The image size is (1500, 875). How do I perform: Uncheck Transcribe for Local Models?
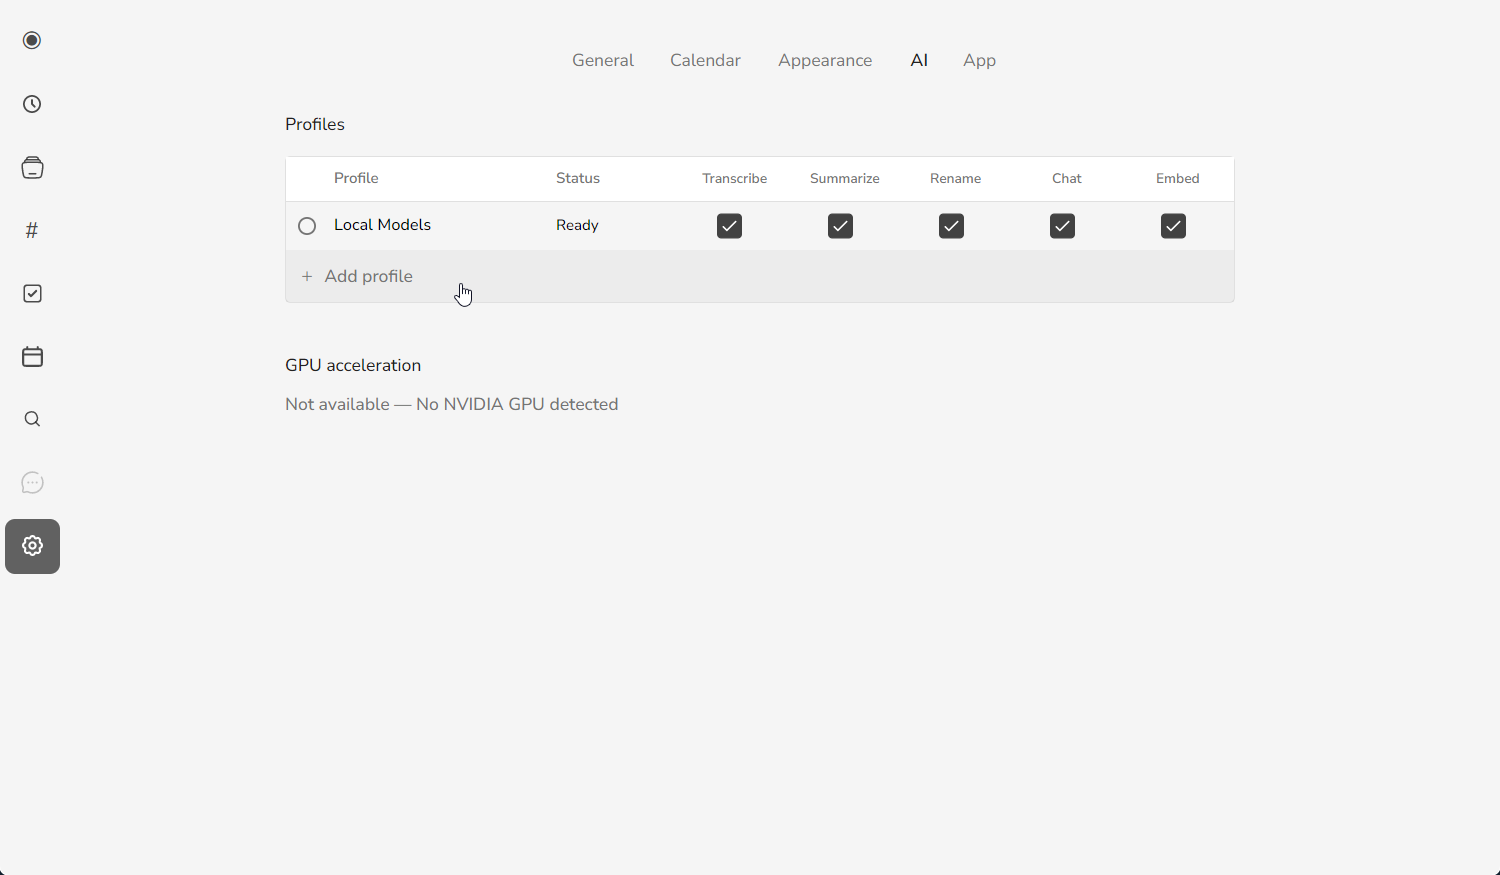[730, 226]
